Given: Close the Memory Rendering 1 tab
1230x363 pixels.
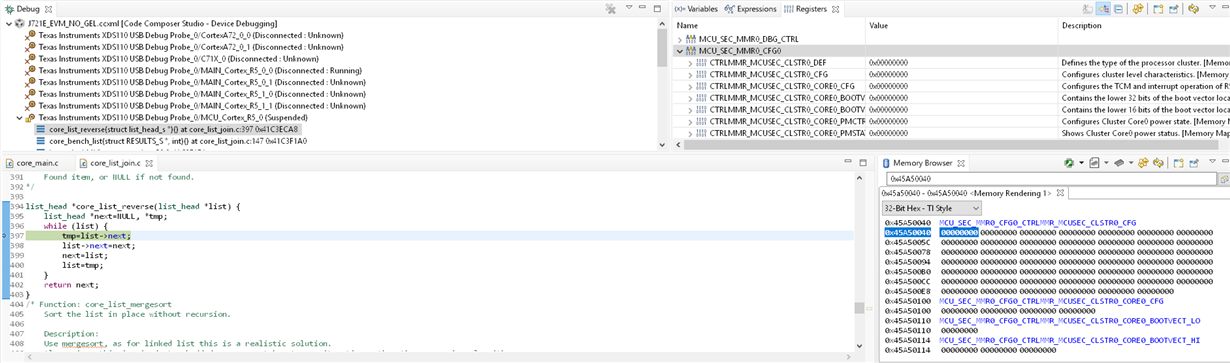Looking at the screenshot, I should pyautogui.click(x=1061, y=192).
